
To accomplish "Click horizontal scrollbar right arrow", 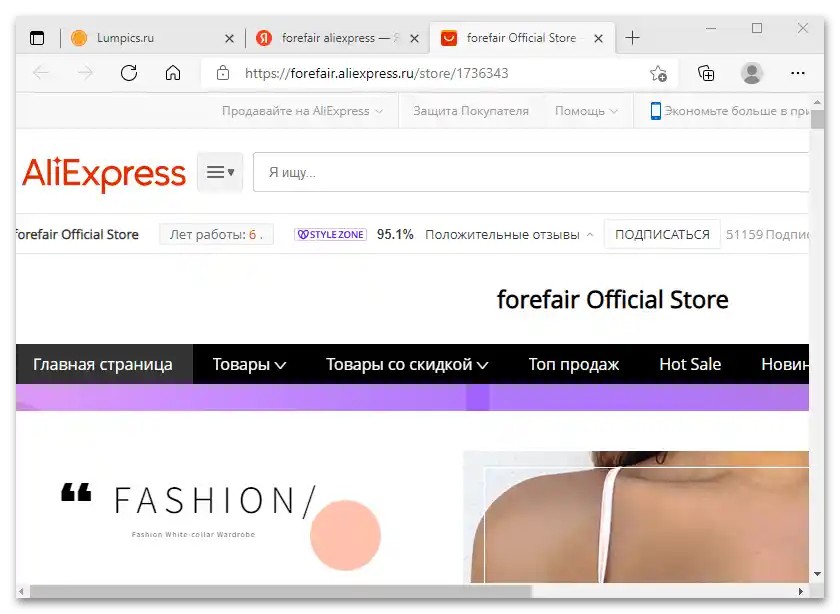I will click(x=801, y=591).
